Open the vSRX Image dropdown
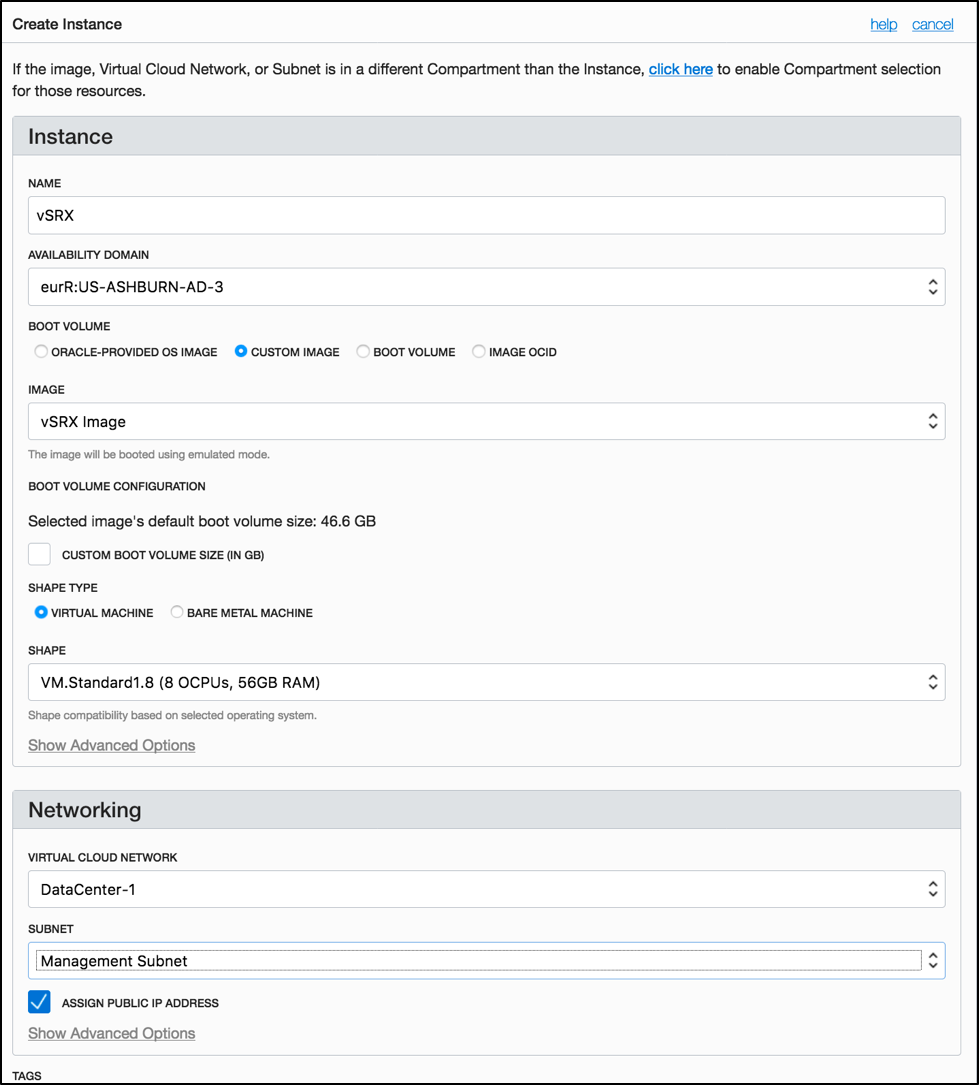This screenshot has height=1085, width=979. [486, 421]
